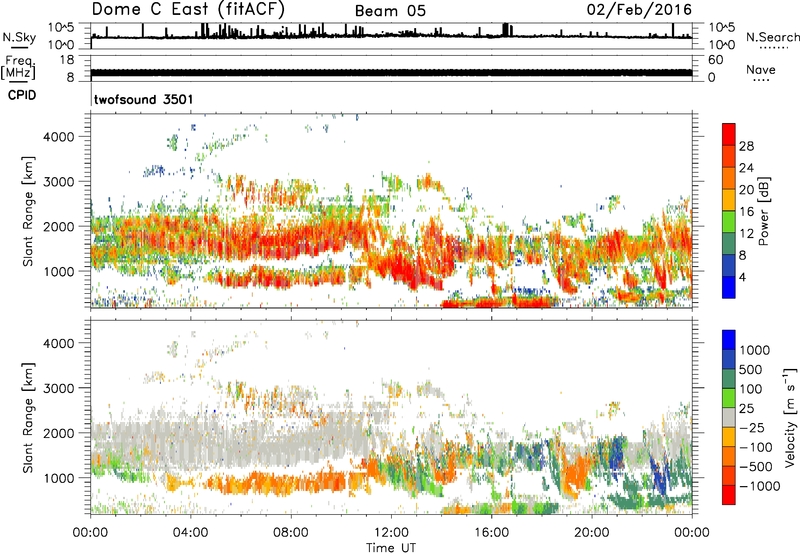Image resolution: width=800 pixels, height=554 pixels.
Task: Click the power panel 'Slant Range [km]' label
Action: [x=28, y=211]
